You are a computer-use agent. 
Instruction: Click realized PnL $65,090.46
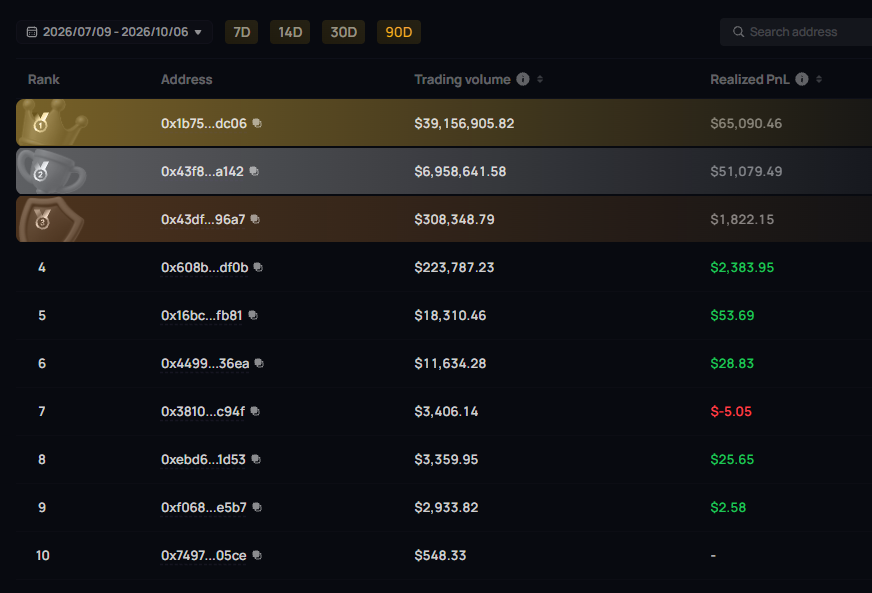(x=746, y=123)
